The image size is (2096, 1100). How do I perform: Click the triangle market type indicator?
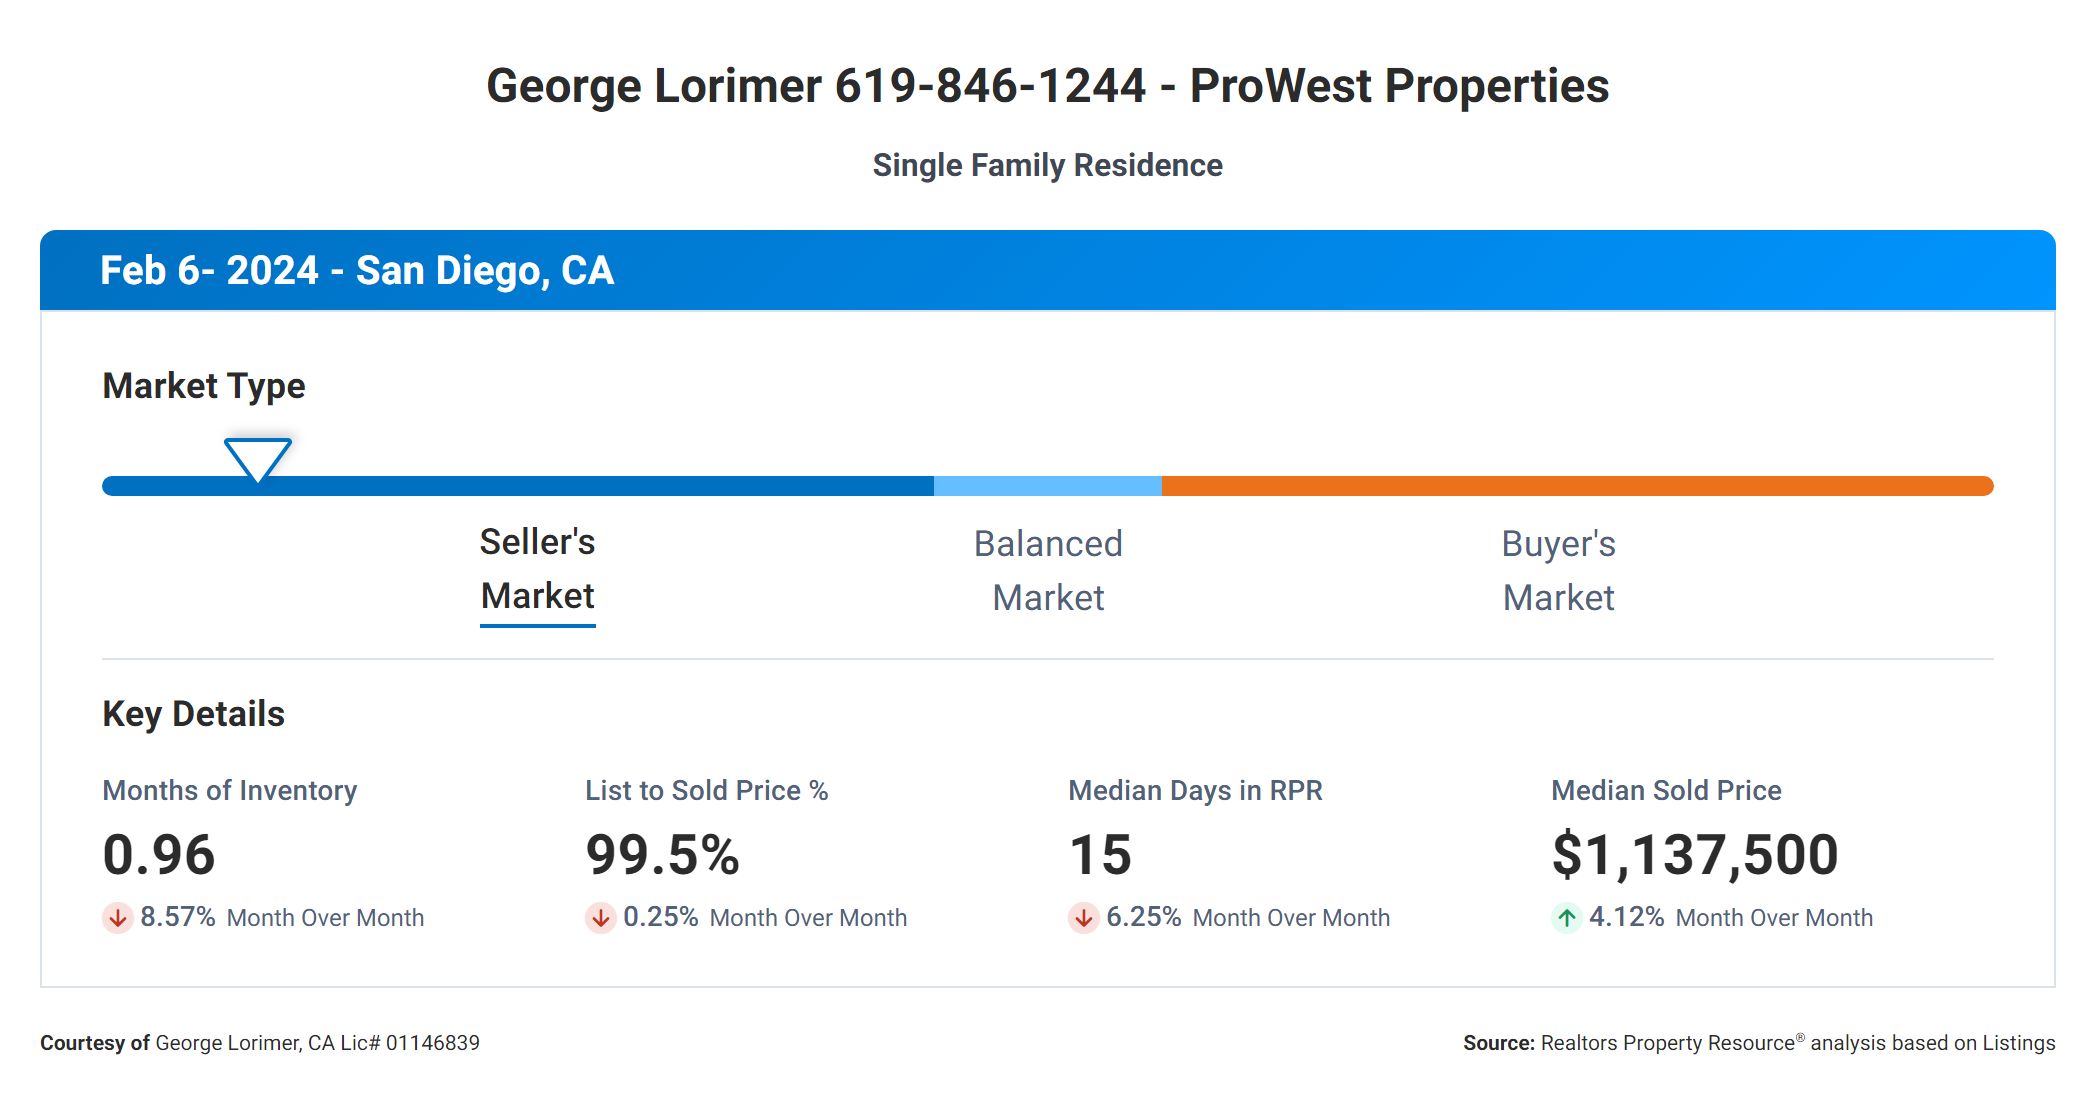(258, 458)
